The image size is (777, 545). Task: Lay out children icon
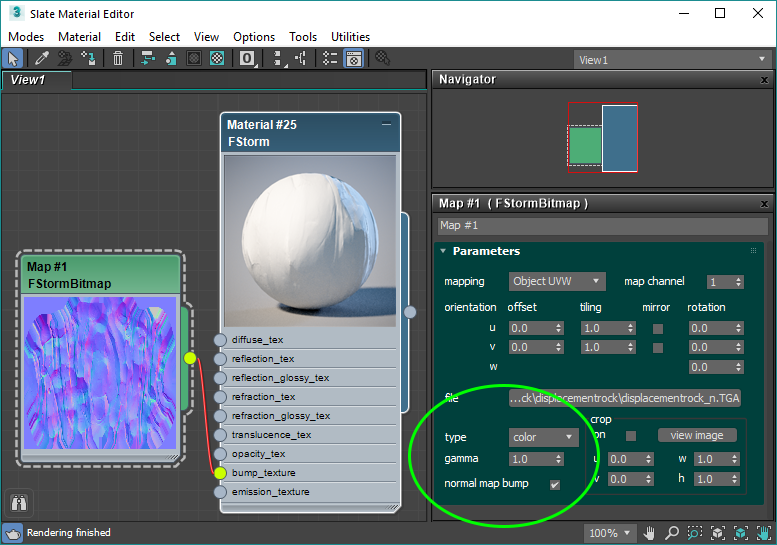click(x=301, y=58)
